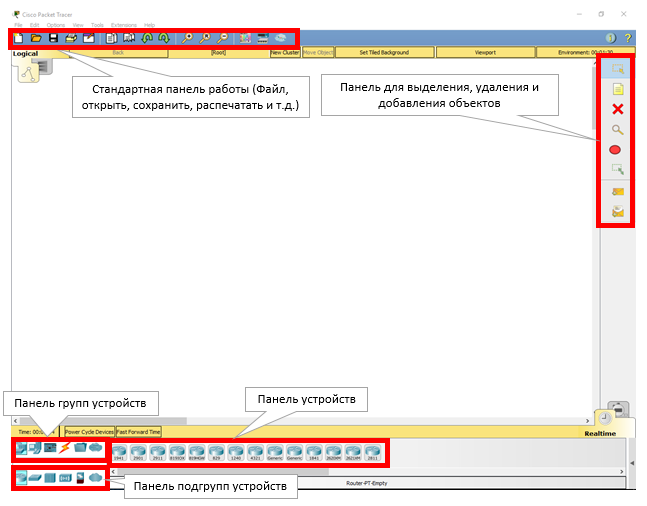Pick the 2911 router device

click(158, 453)
